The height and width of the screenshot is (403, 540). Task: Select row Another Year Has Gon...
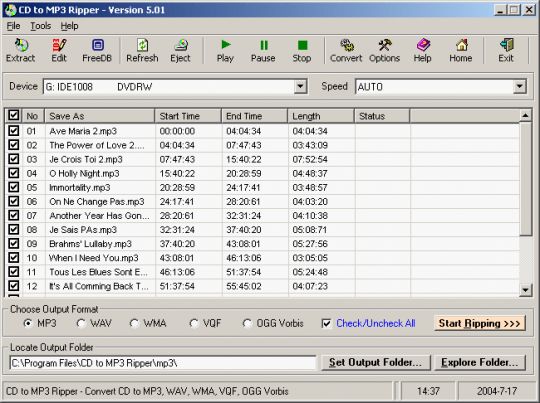click(x=262, y=216)
